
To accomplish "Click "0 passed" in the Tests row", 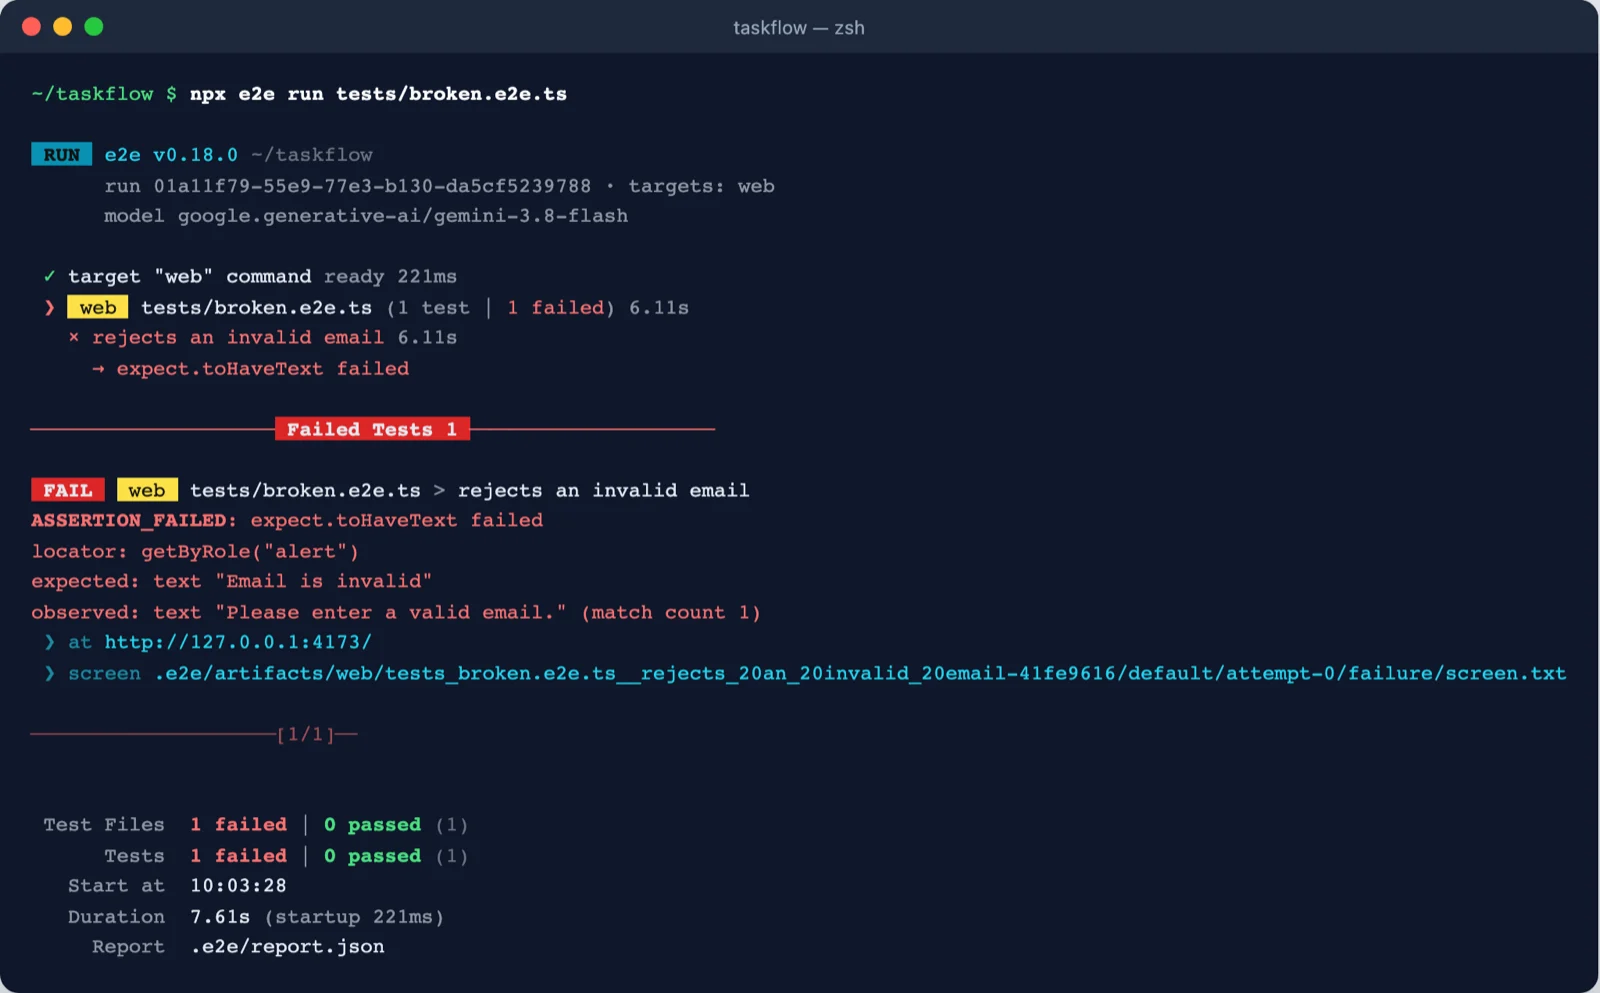I will click(372, 856).
